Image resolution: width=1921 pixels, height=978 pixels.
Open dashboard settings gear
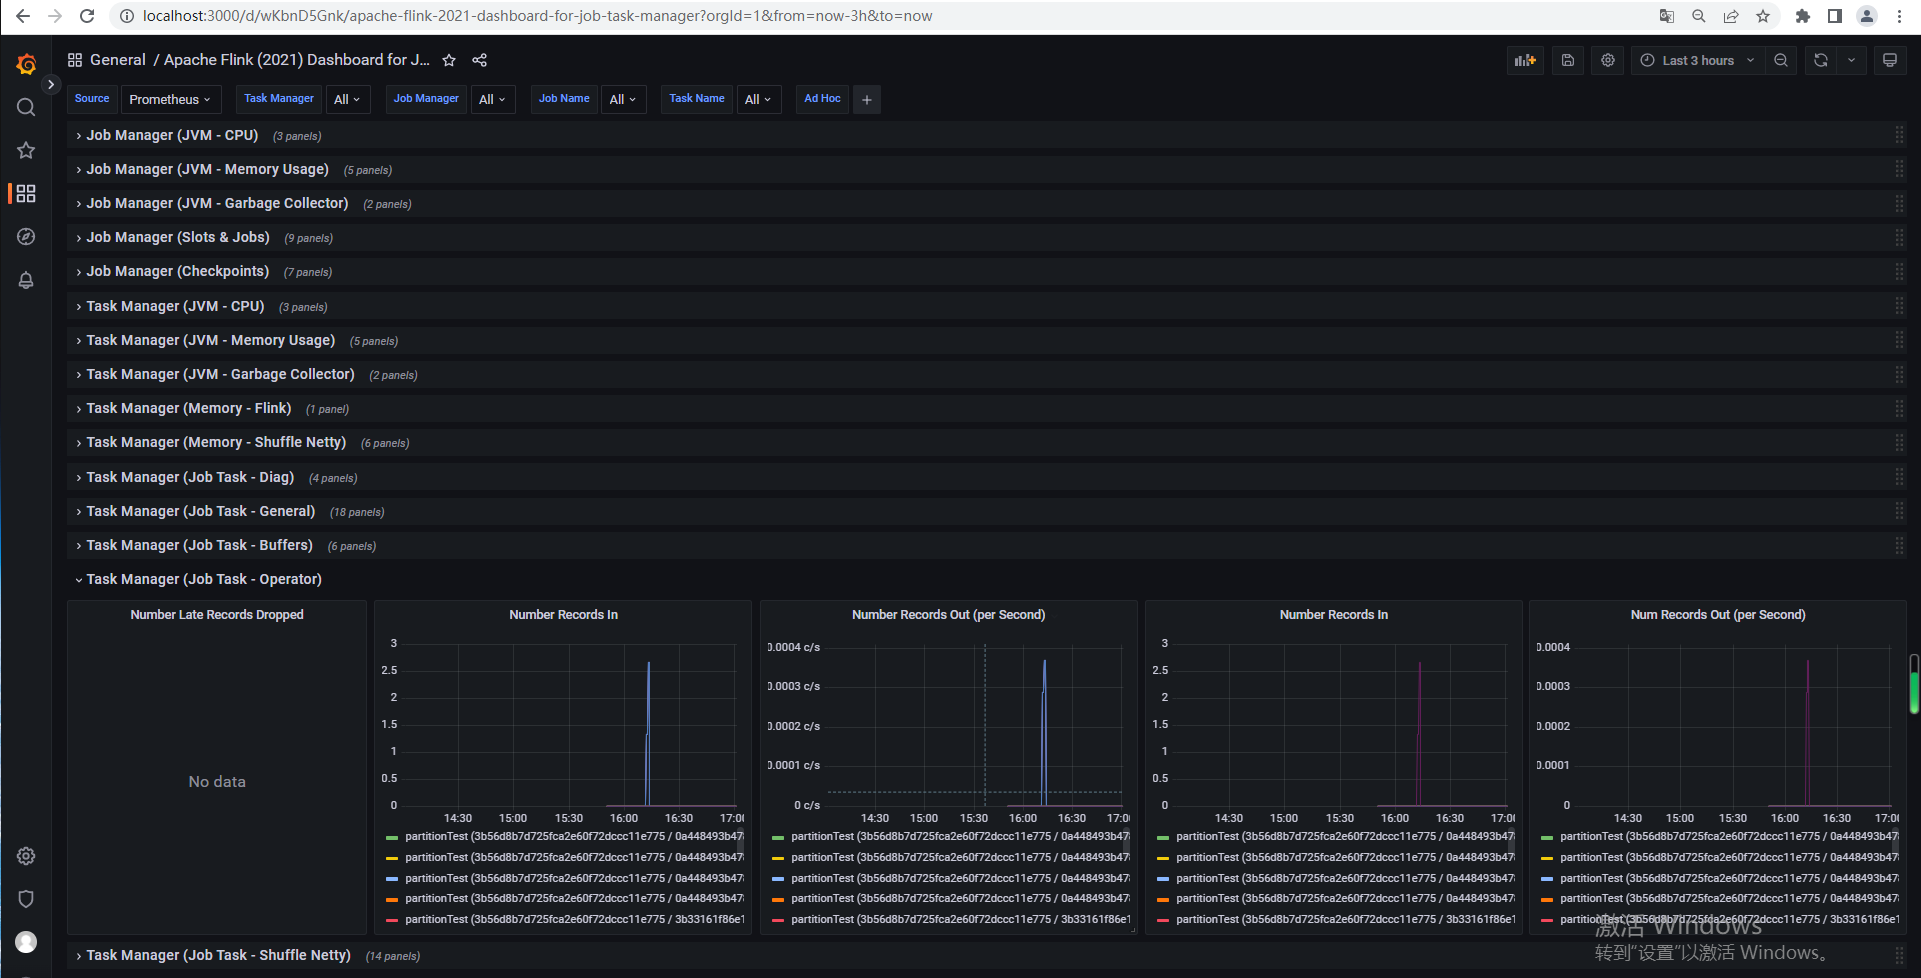[1608, 60]
